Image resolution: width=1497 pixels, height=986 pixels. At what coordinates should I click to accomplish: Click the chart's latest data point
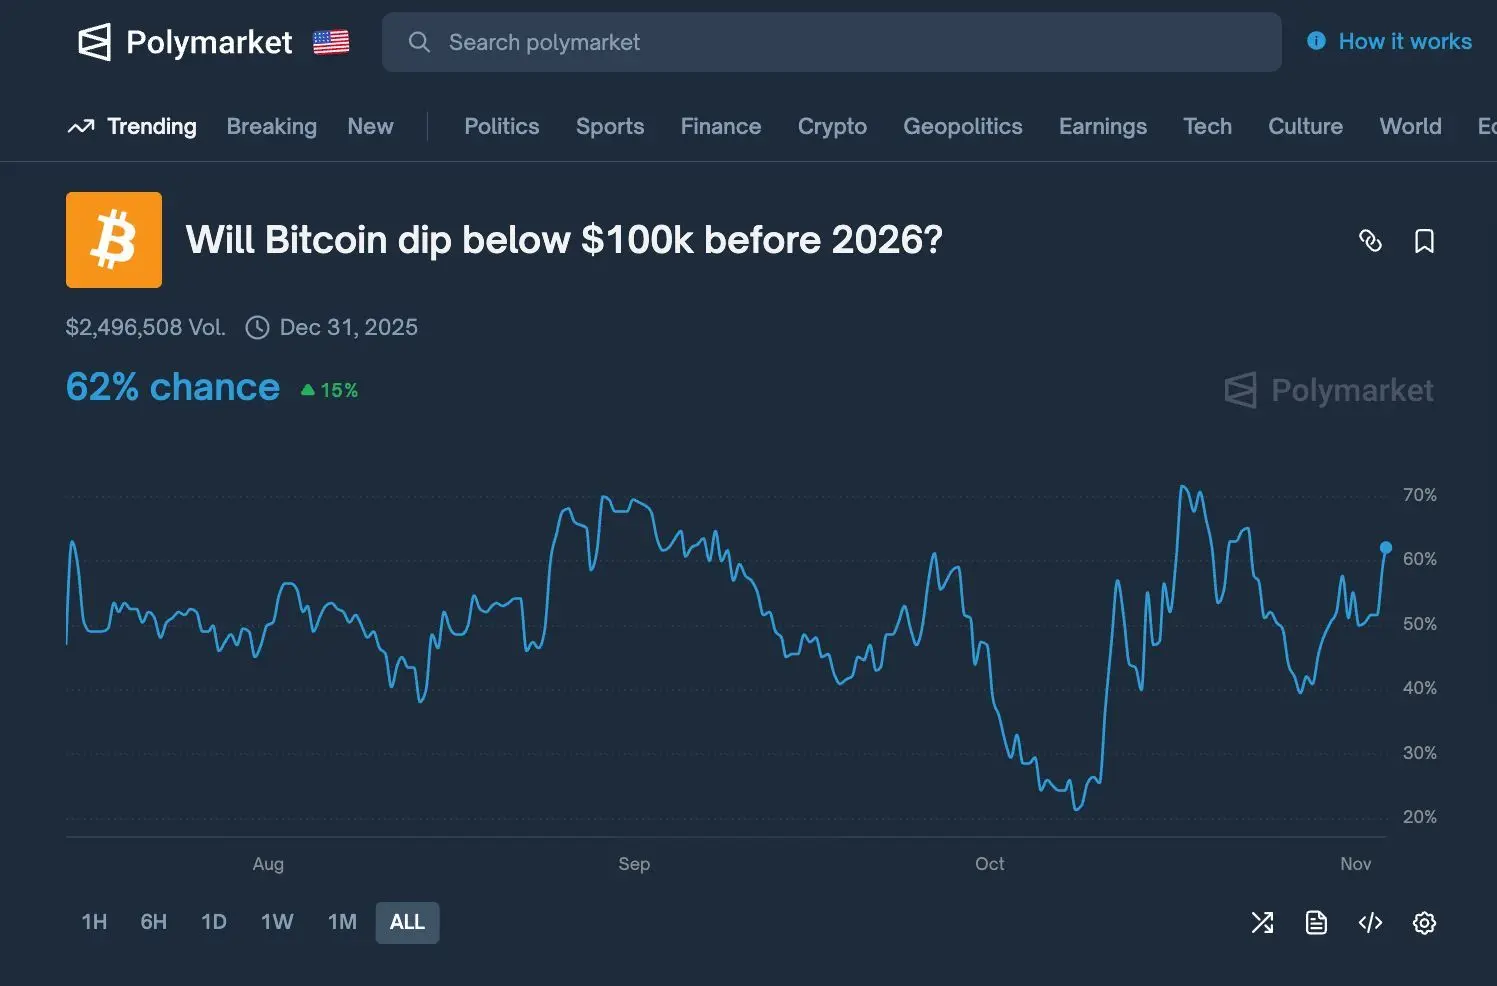pyautogui.click(x=1385, y=548)
